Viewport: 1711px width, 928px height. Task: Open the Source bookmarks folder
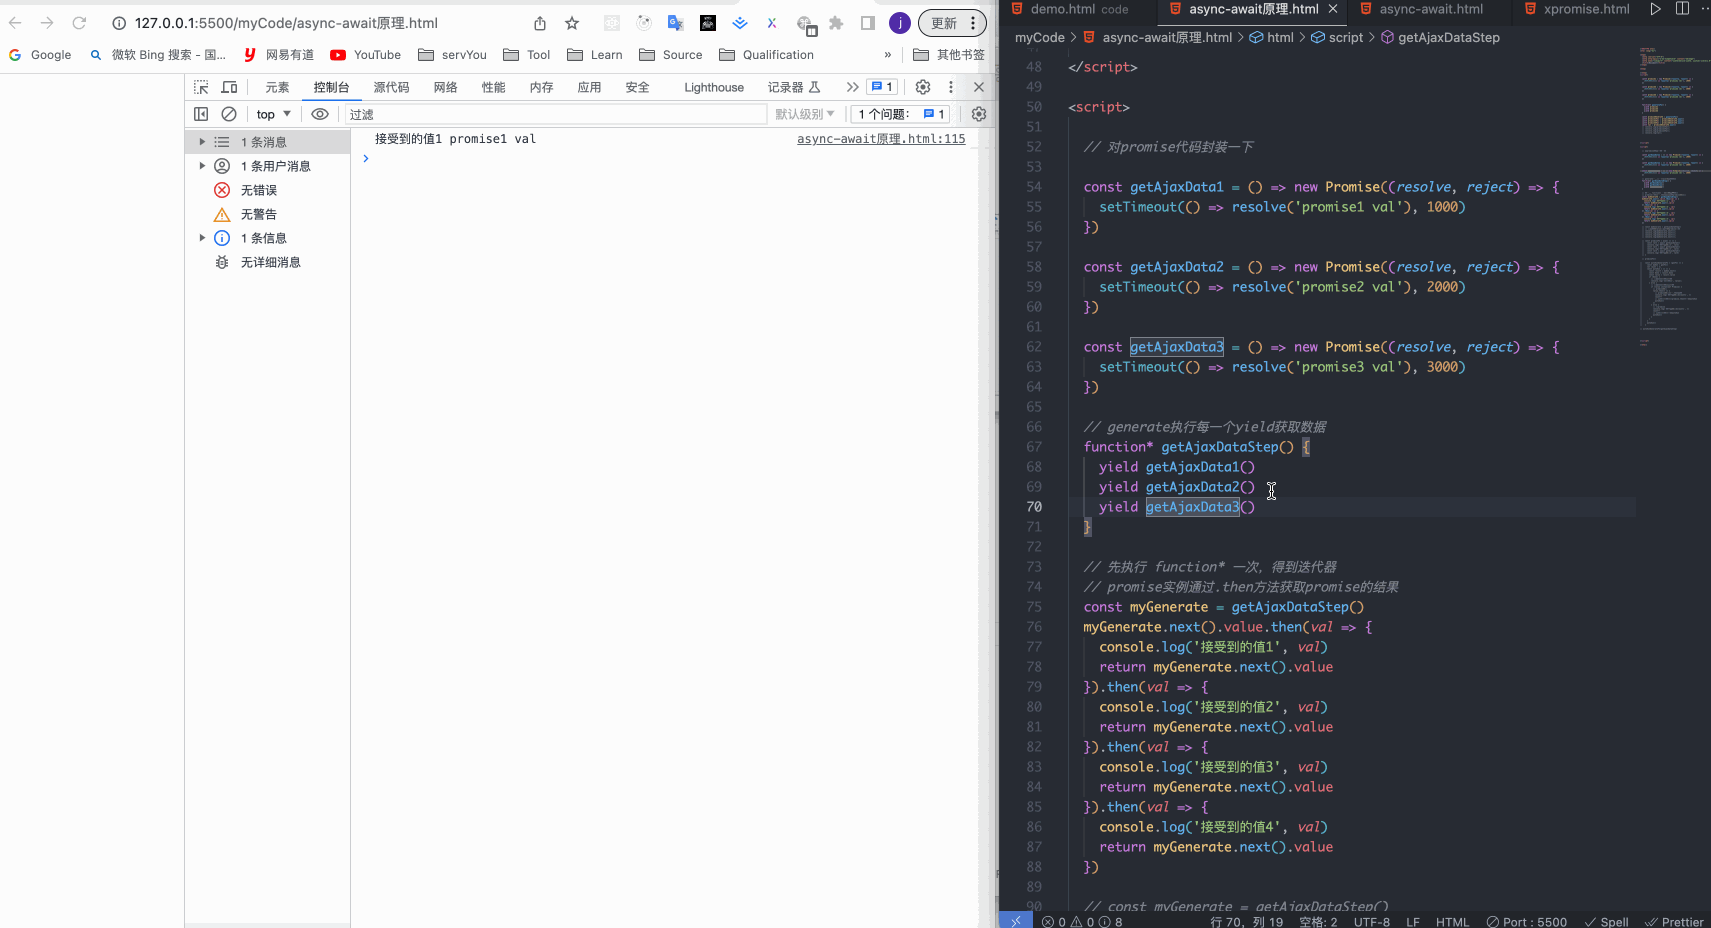tap(671, 55)
